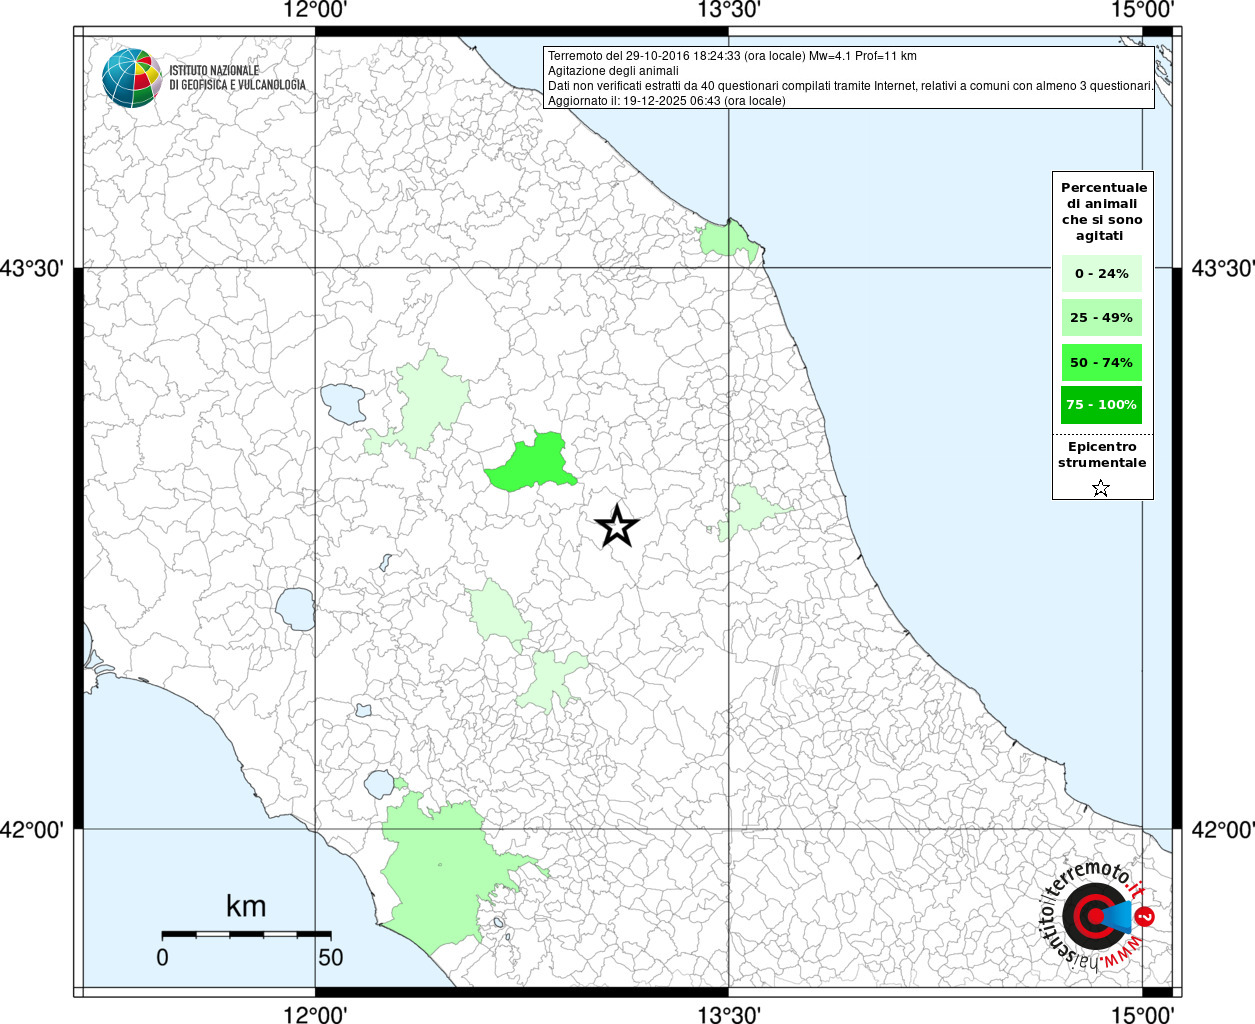The width and height of the screenshot is (1255, 1024).
Task: Click Lake Bolsena on the map
Action: pyautogui.click(x=296, y=608)
